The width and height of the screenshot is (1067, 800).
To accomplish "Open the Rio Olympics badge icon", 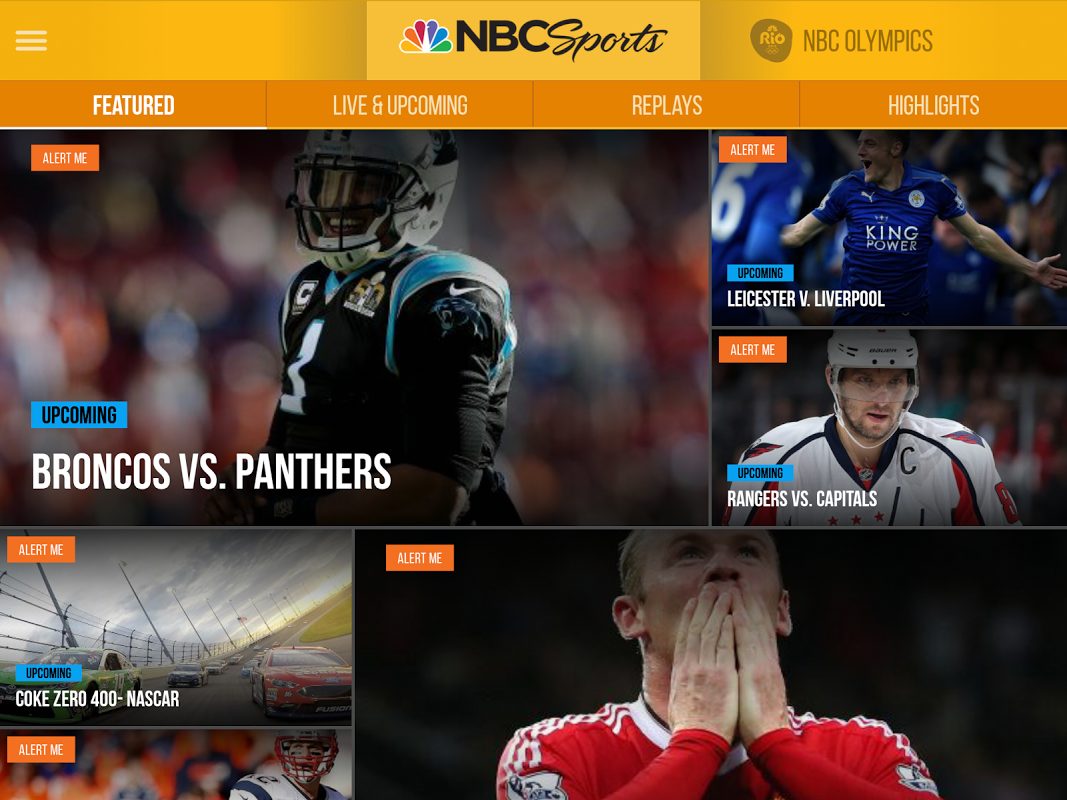I will (771, 40).
